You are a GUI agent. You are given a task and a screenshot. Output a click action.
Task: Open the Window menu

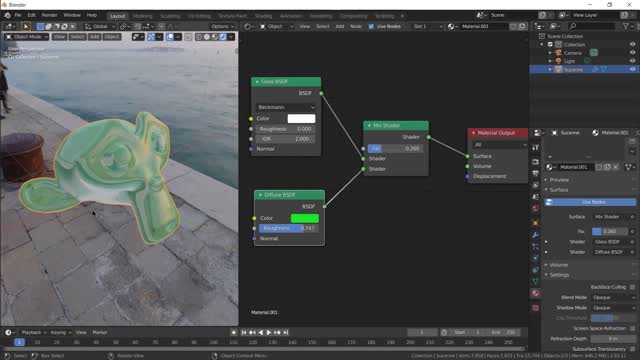(72, 15)
